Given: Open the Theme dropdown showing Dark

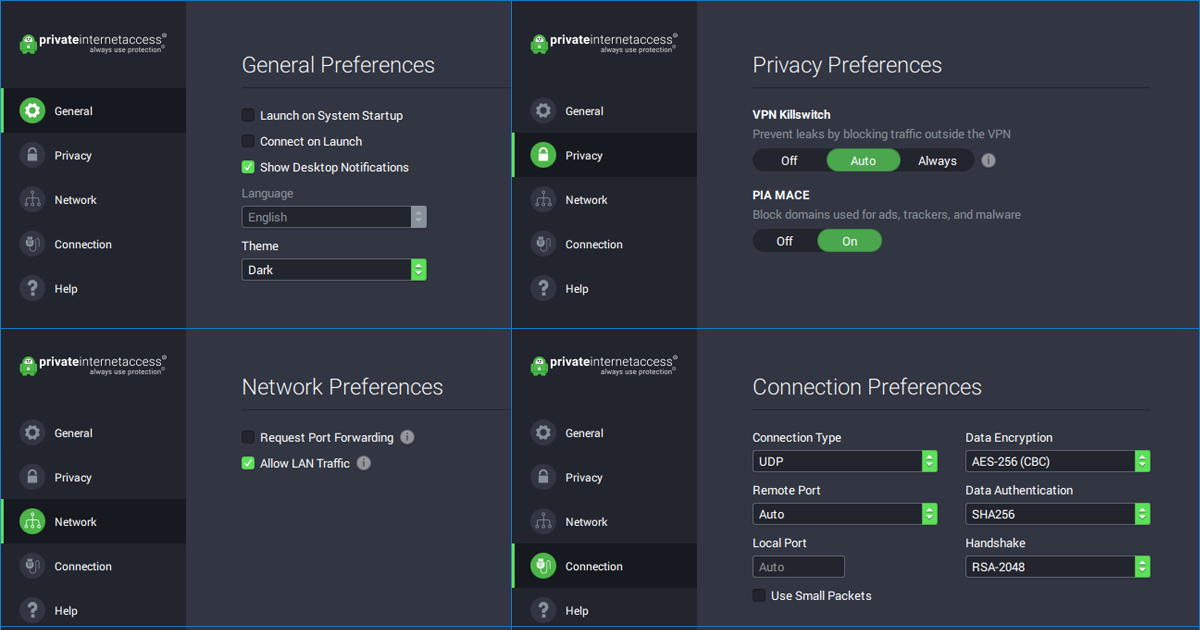Looking at the screenshot, I should coord(334,269).
